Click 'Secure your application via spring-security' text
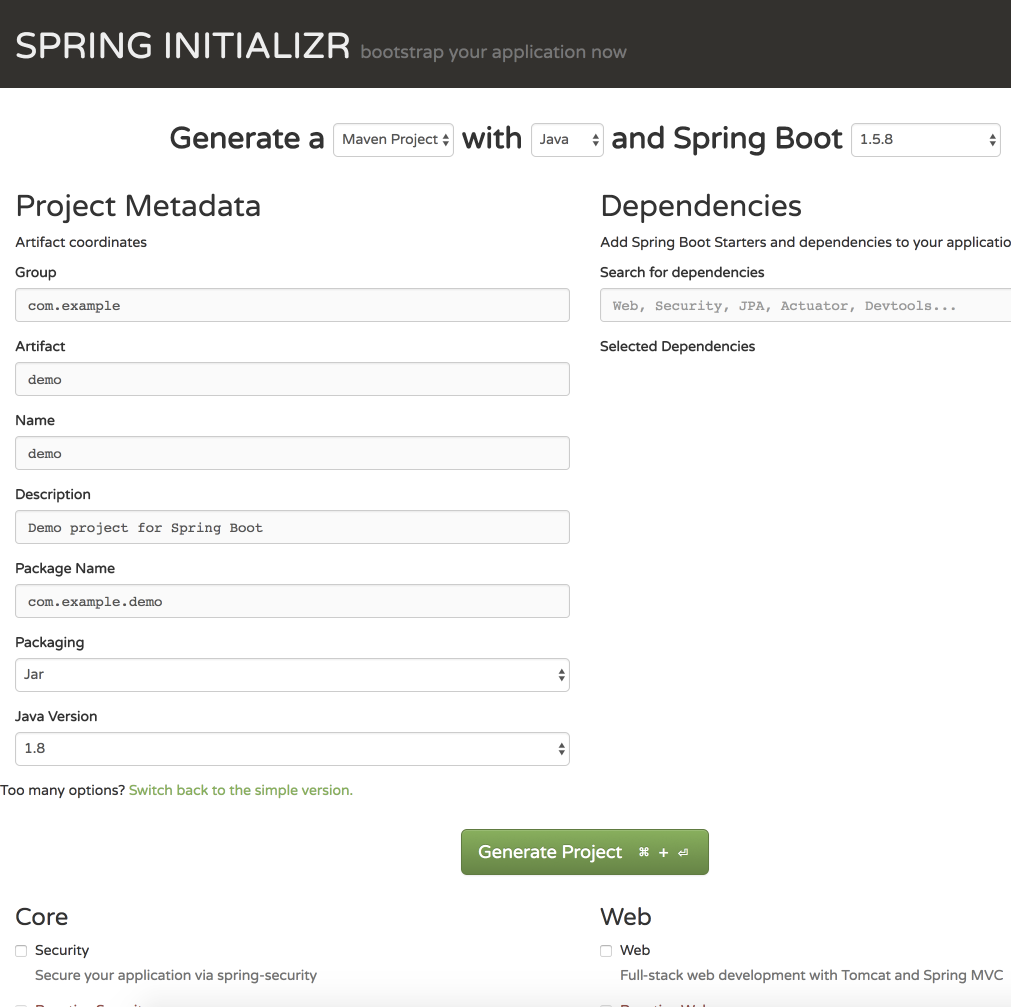This screenshot has width=1011, height=1007. click(176, 975)
